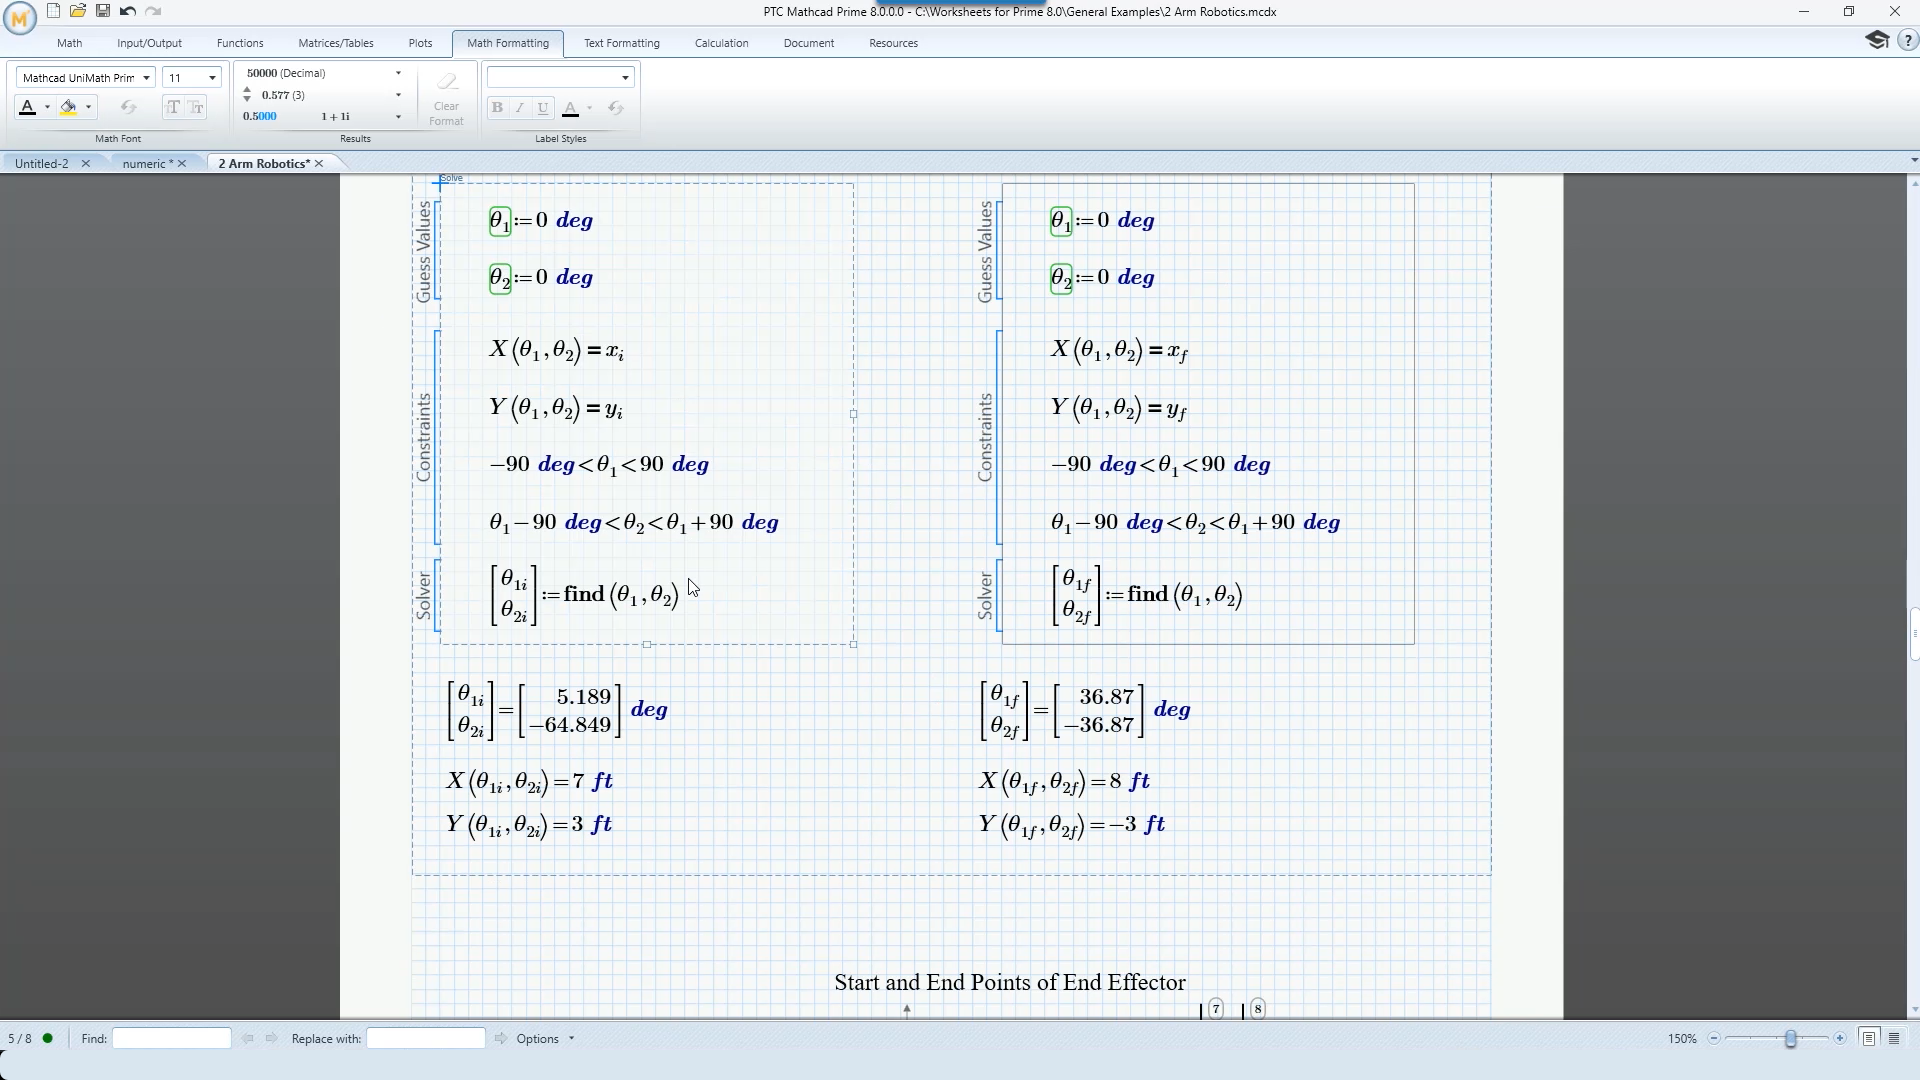This screenshot has height=1080, width=1920.
Task: Click the Find input field
Action: (172, 1038)
